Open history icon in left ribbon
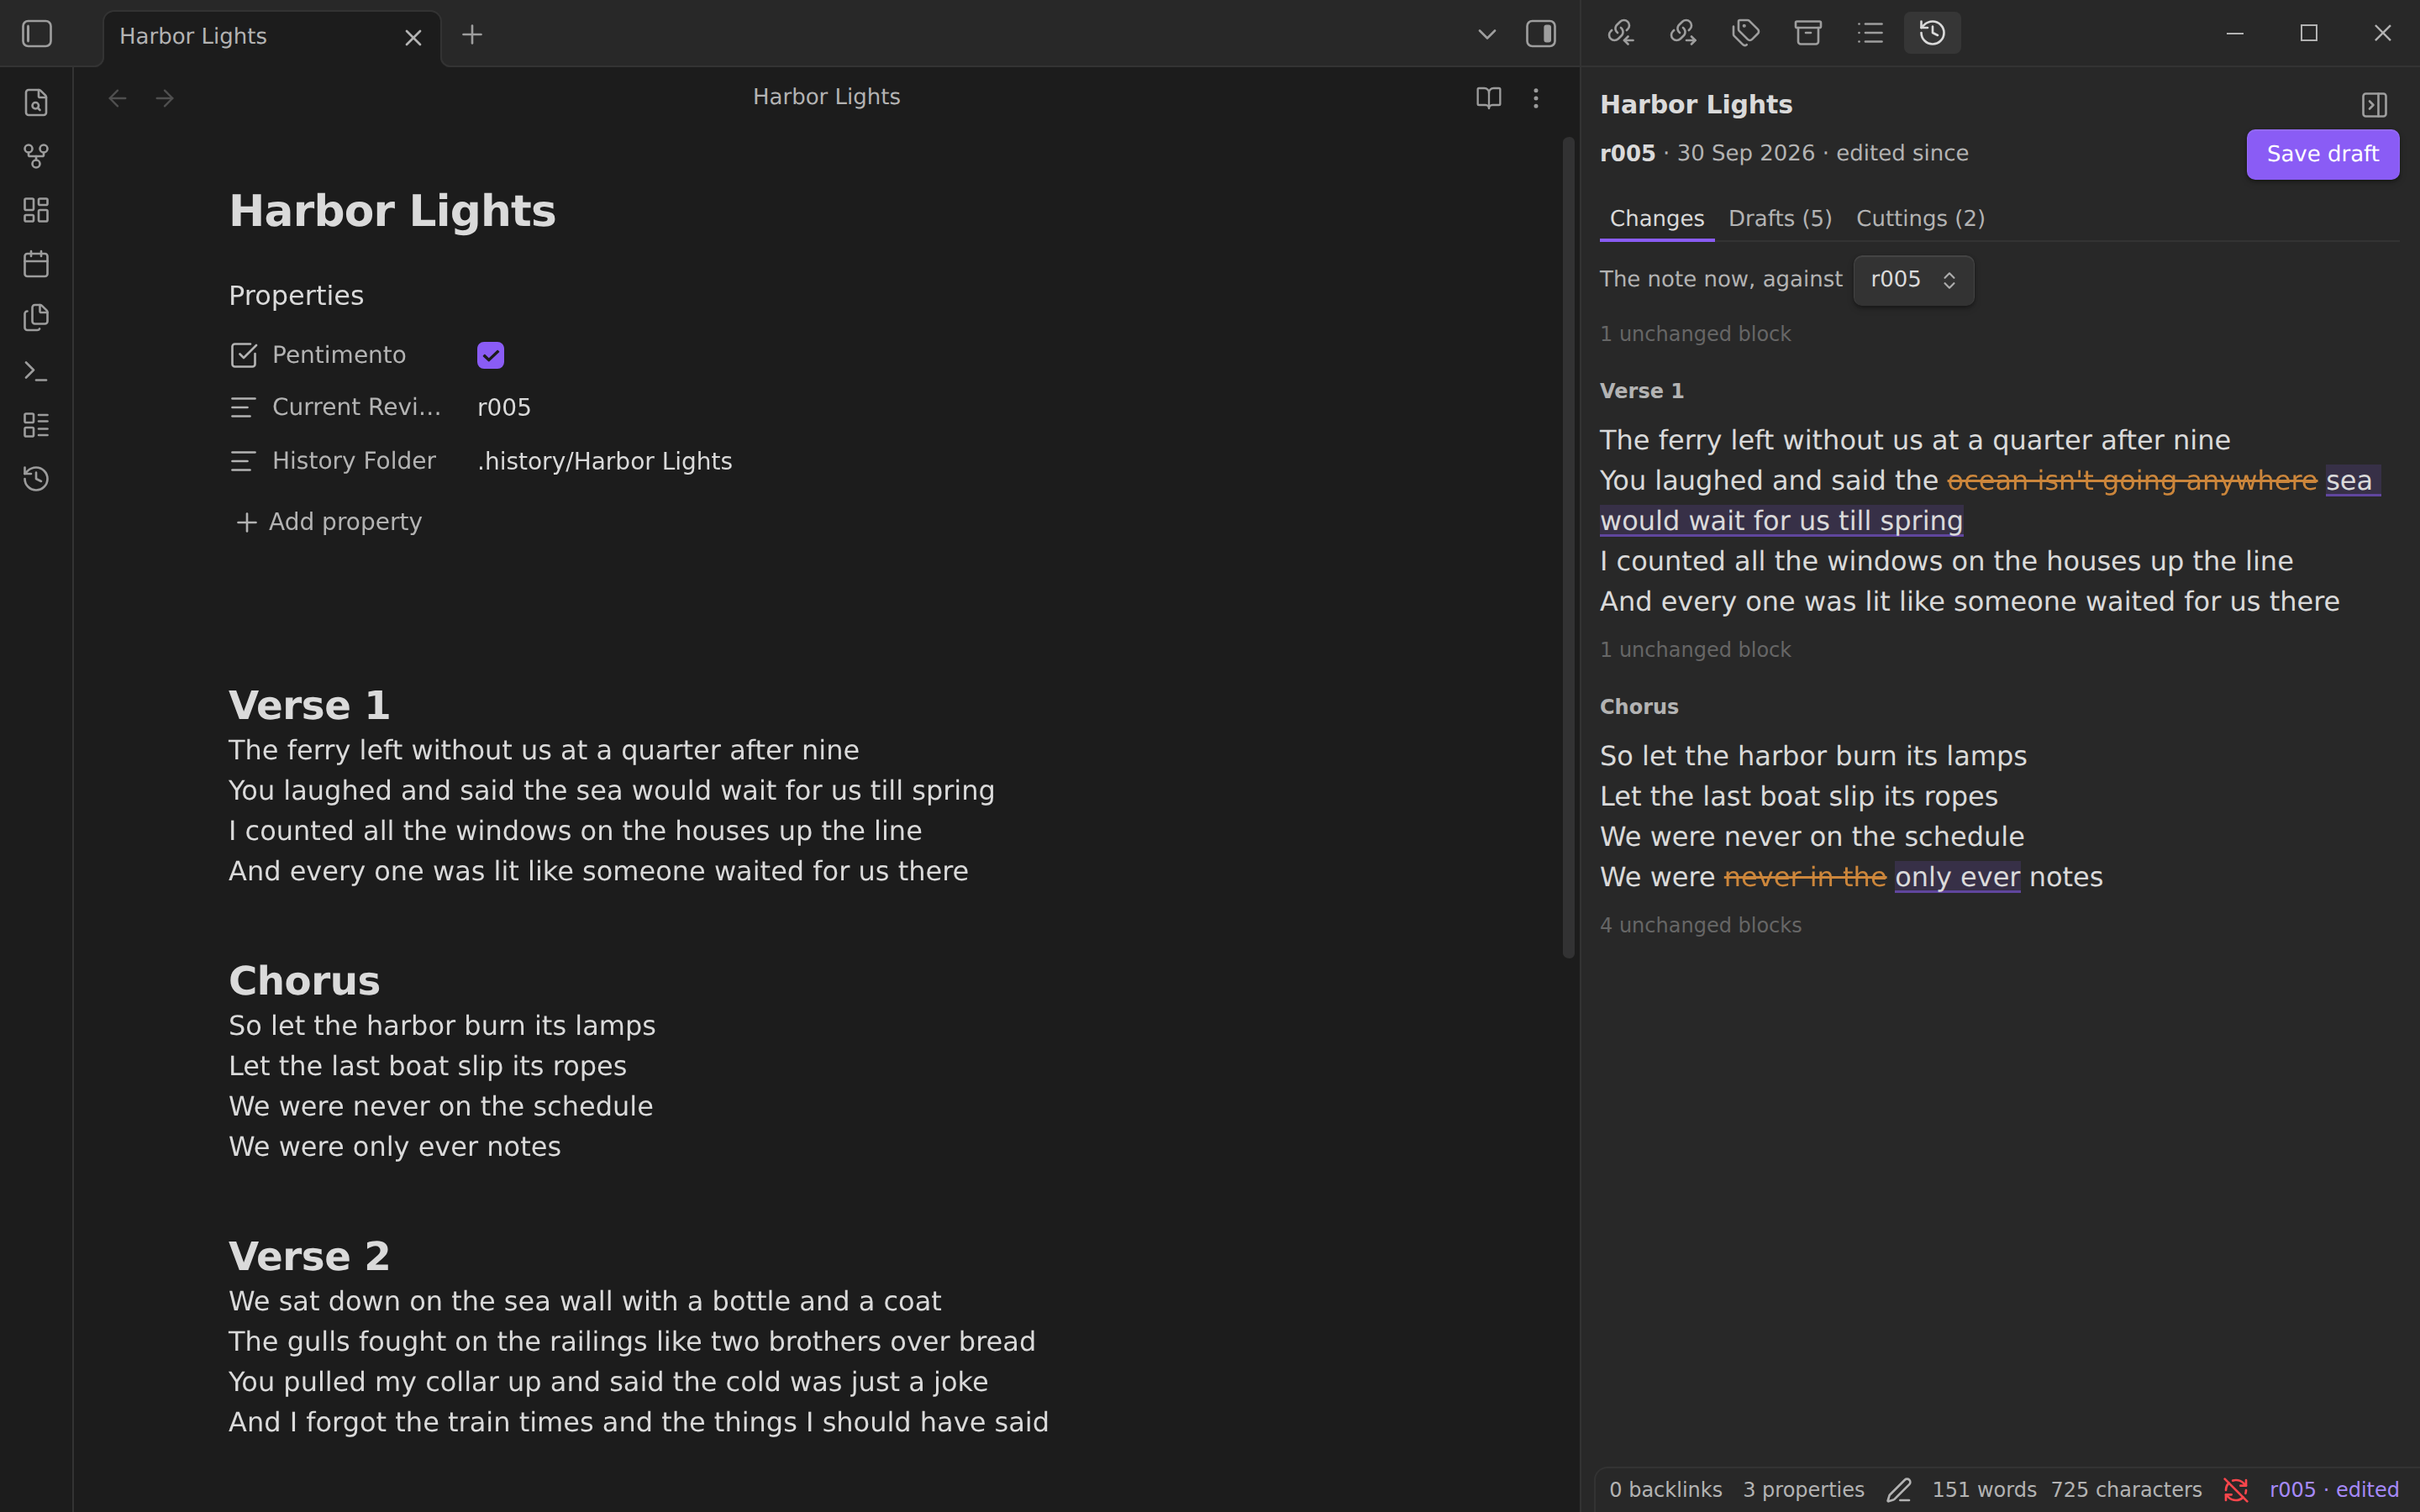This screenshot has height=1512, width=2420. tap(36, 479)
